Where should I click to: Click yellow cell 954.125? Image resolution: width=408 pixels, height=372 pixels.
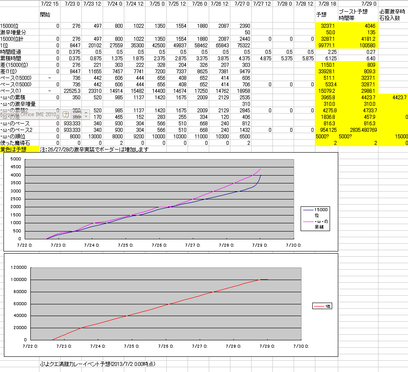(326, 130)
